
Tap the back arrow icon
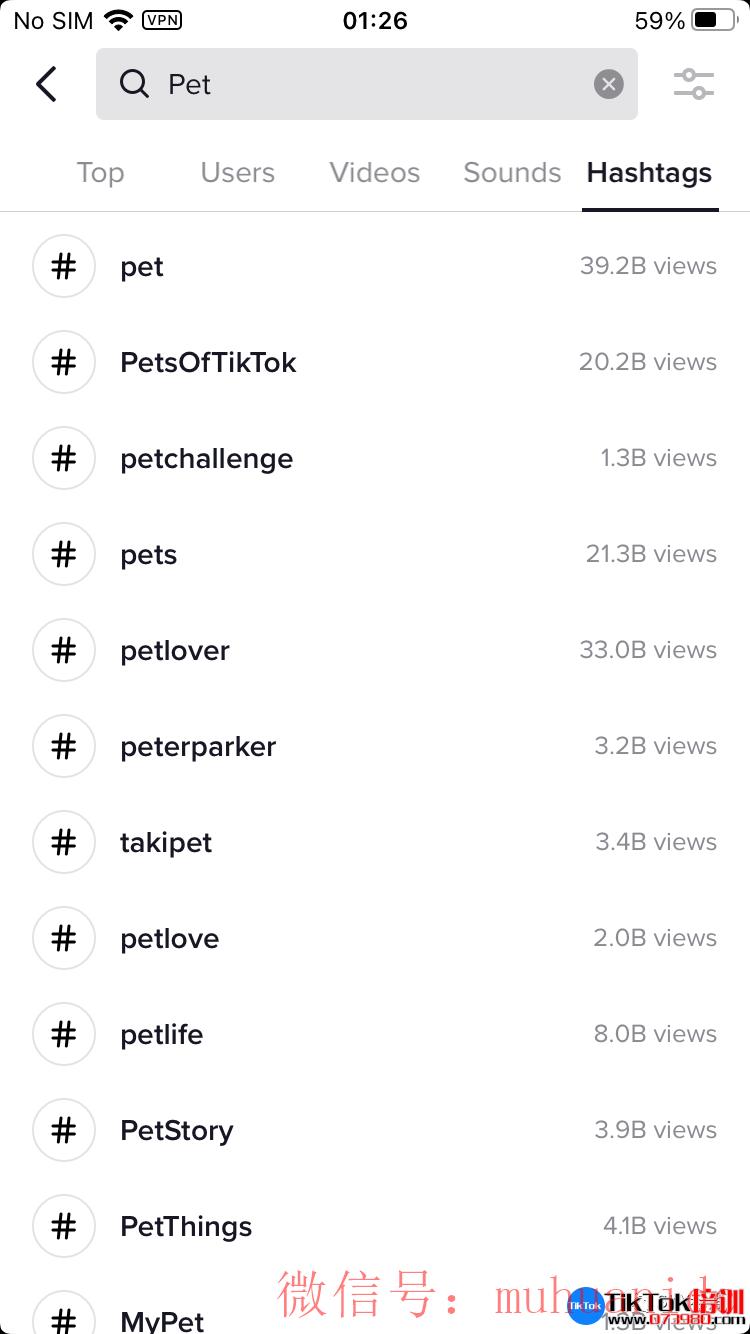point(46,84)
